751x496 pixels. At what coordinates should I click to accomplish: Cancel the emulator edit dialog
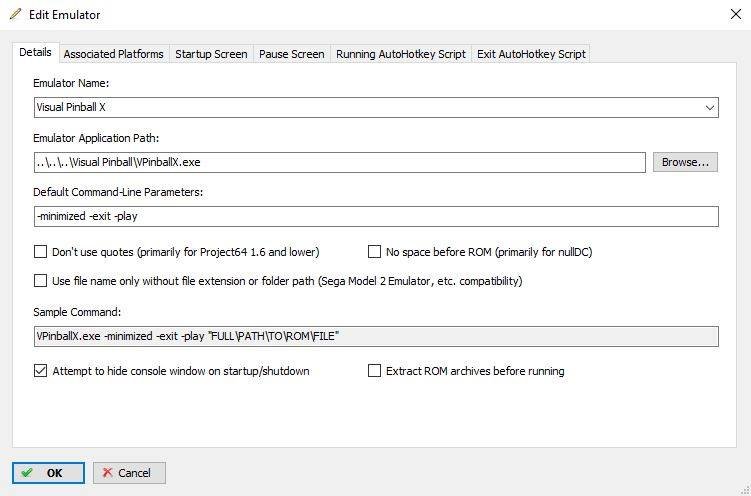tap(129, 473)
